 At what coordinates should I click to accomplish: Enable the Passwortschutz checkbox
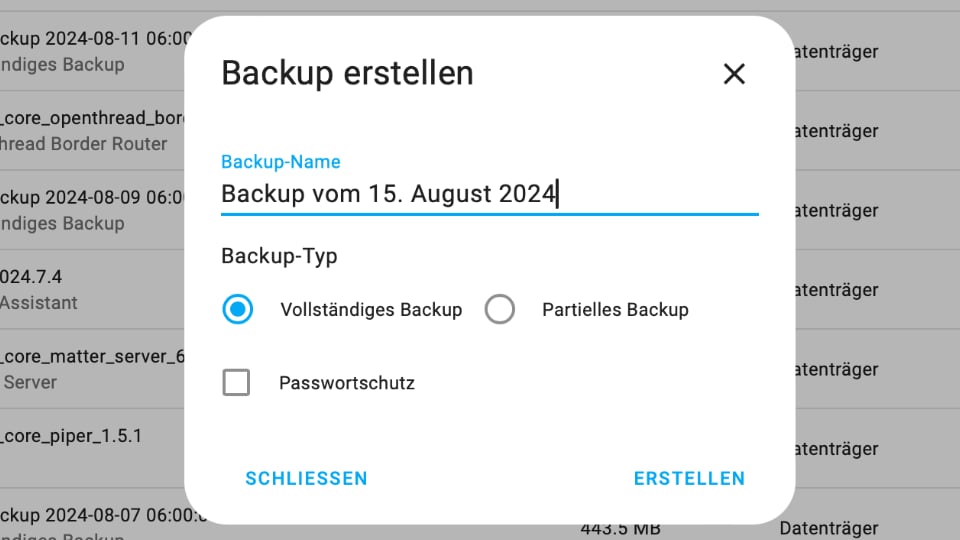pyautogui.click(x=236, y=382)
